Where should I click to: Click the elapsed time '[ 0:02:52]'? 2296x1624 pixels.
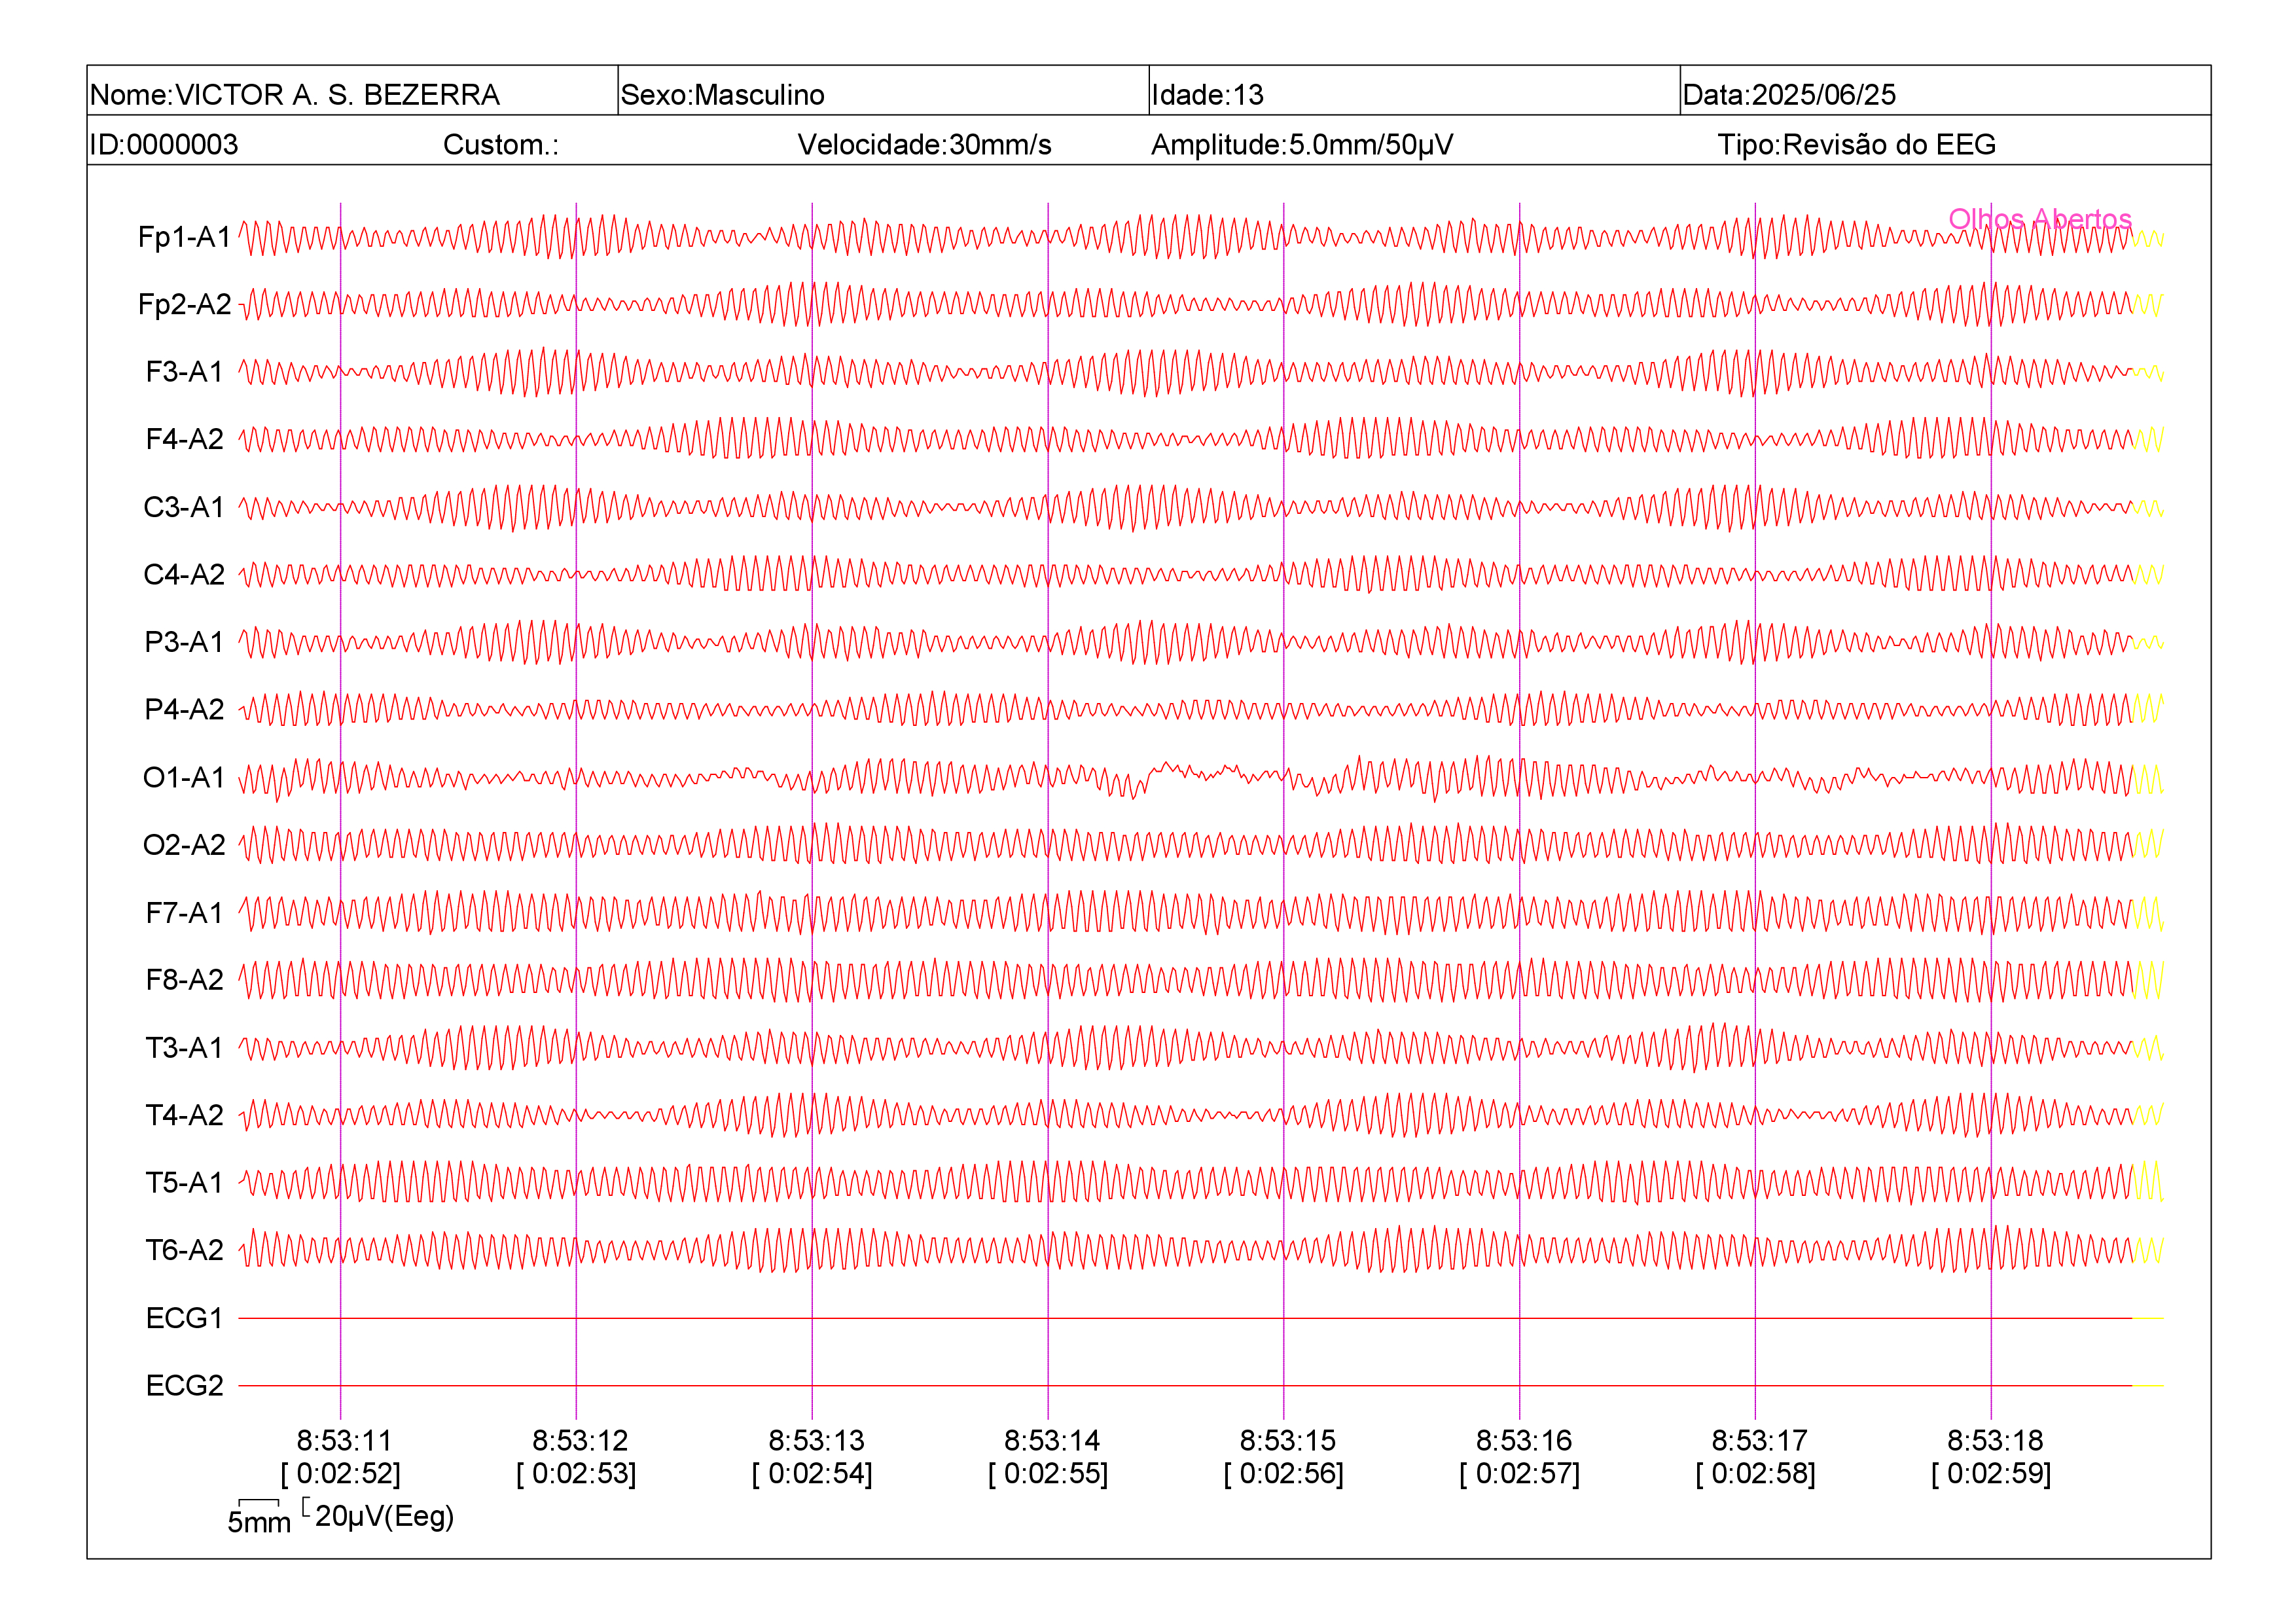[340, 1473]
